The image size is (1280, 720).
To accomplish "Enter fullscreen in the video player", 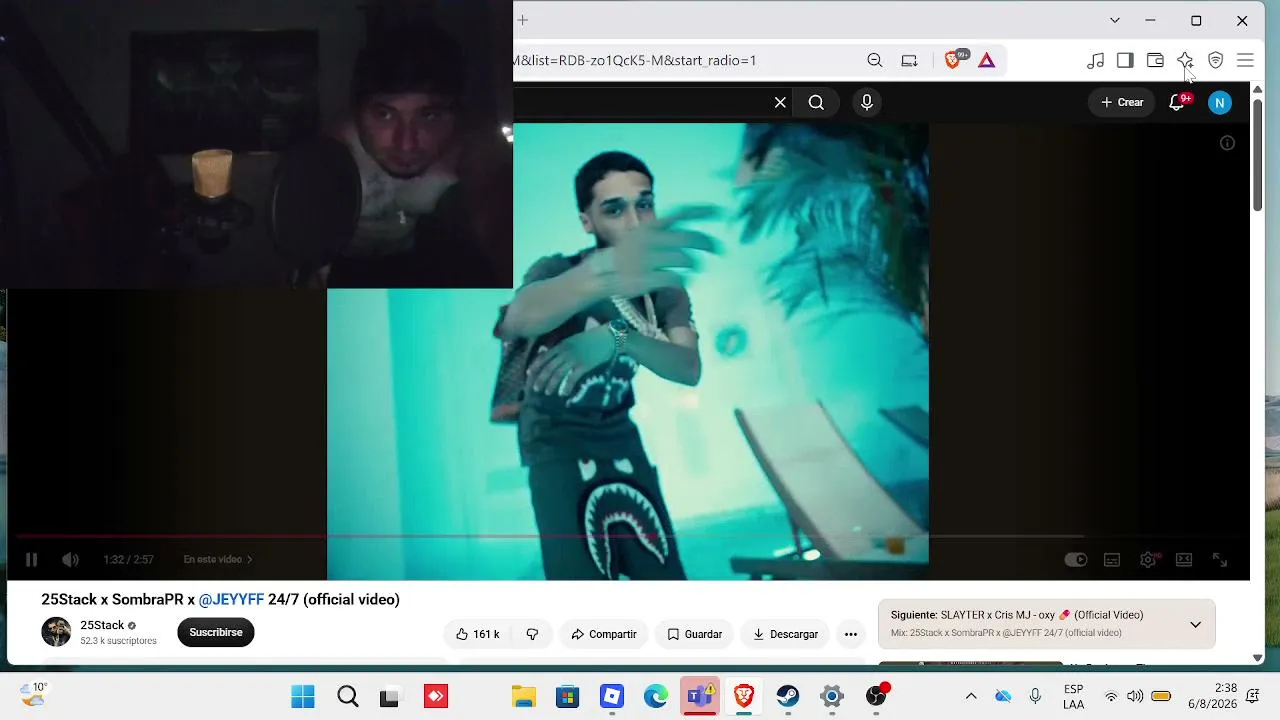I will [1220, 560].
